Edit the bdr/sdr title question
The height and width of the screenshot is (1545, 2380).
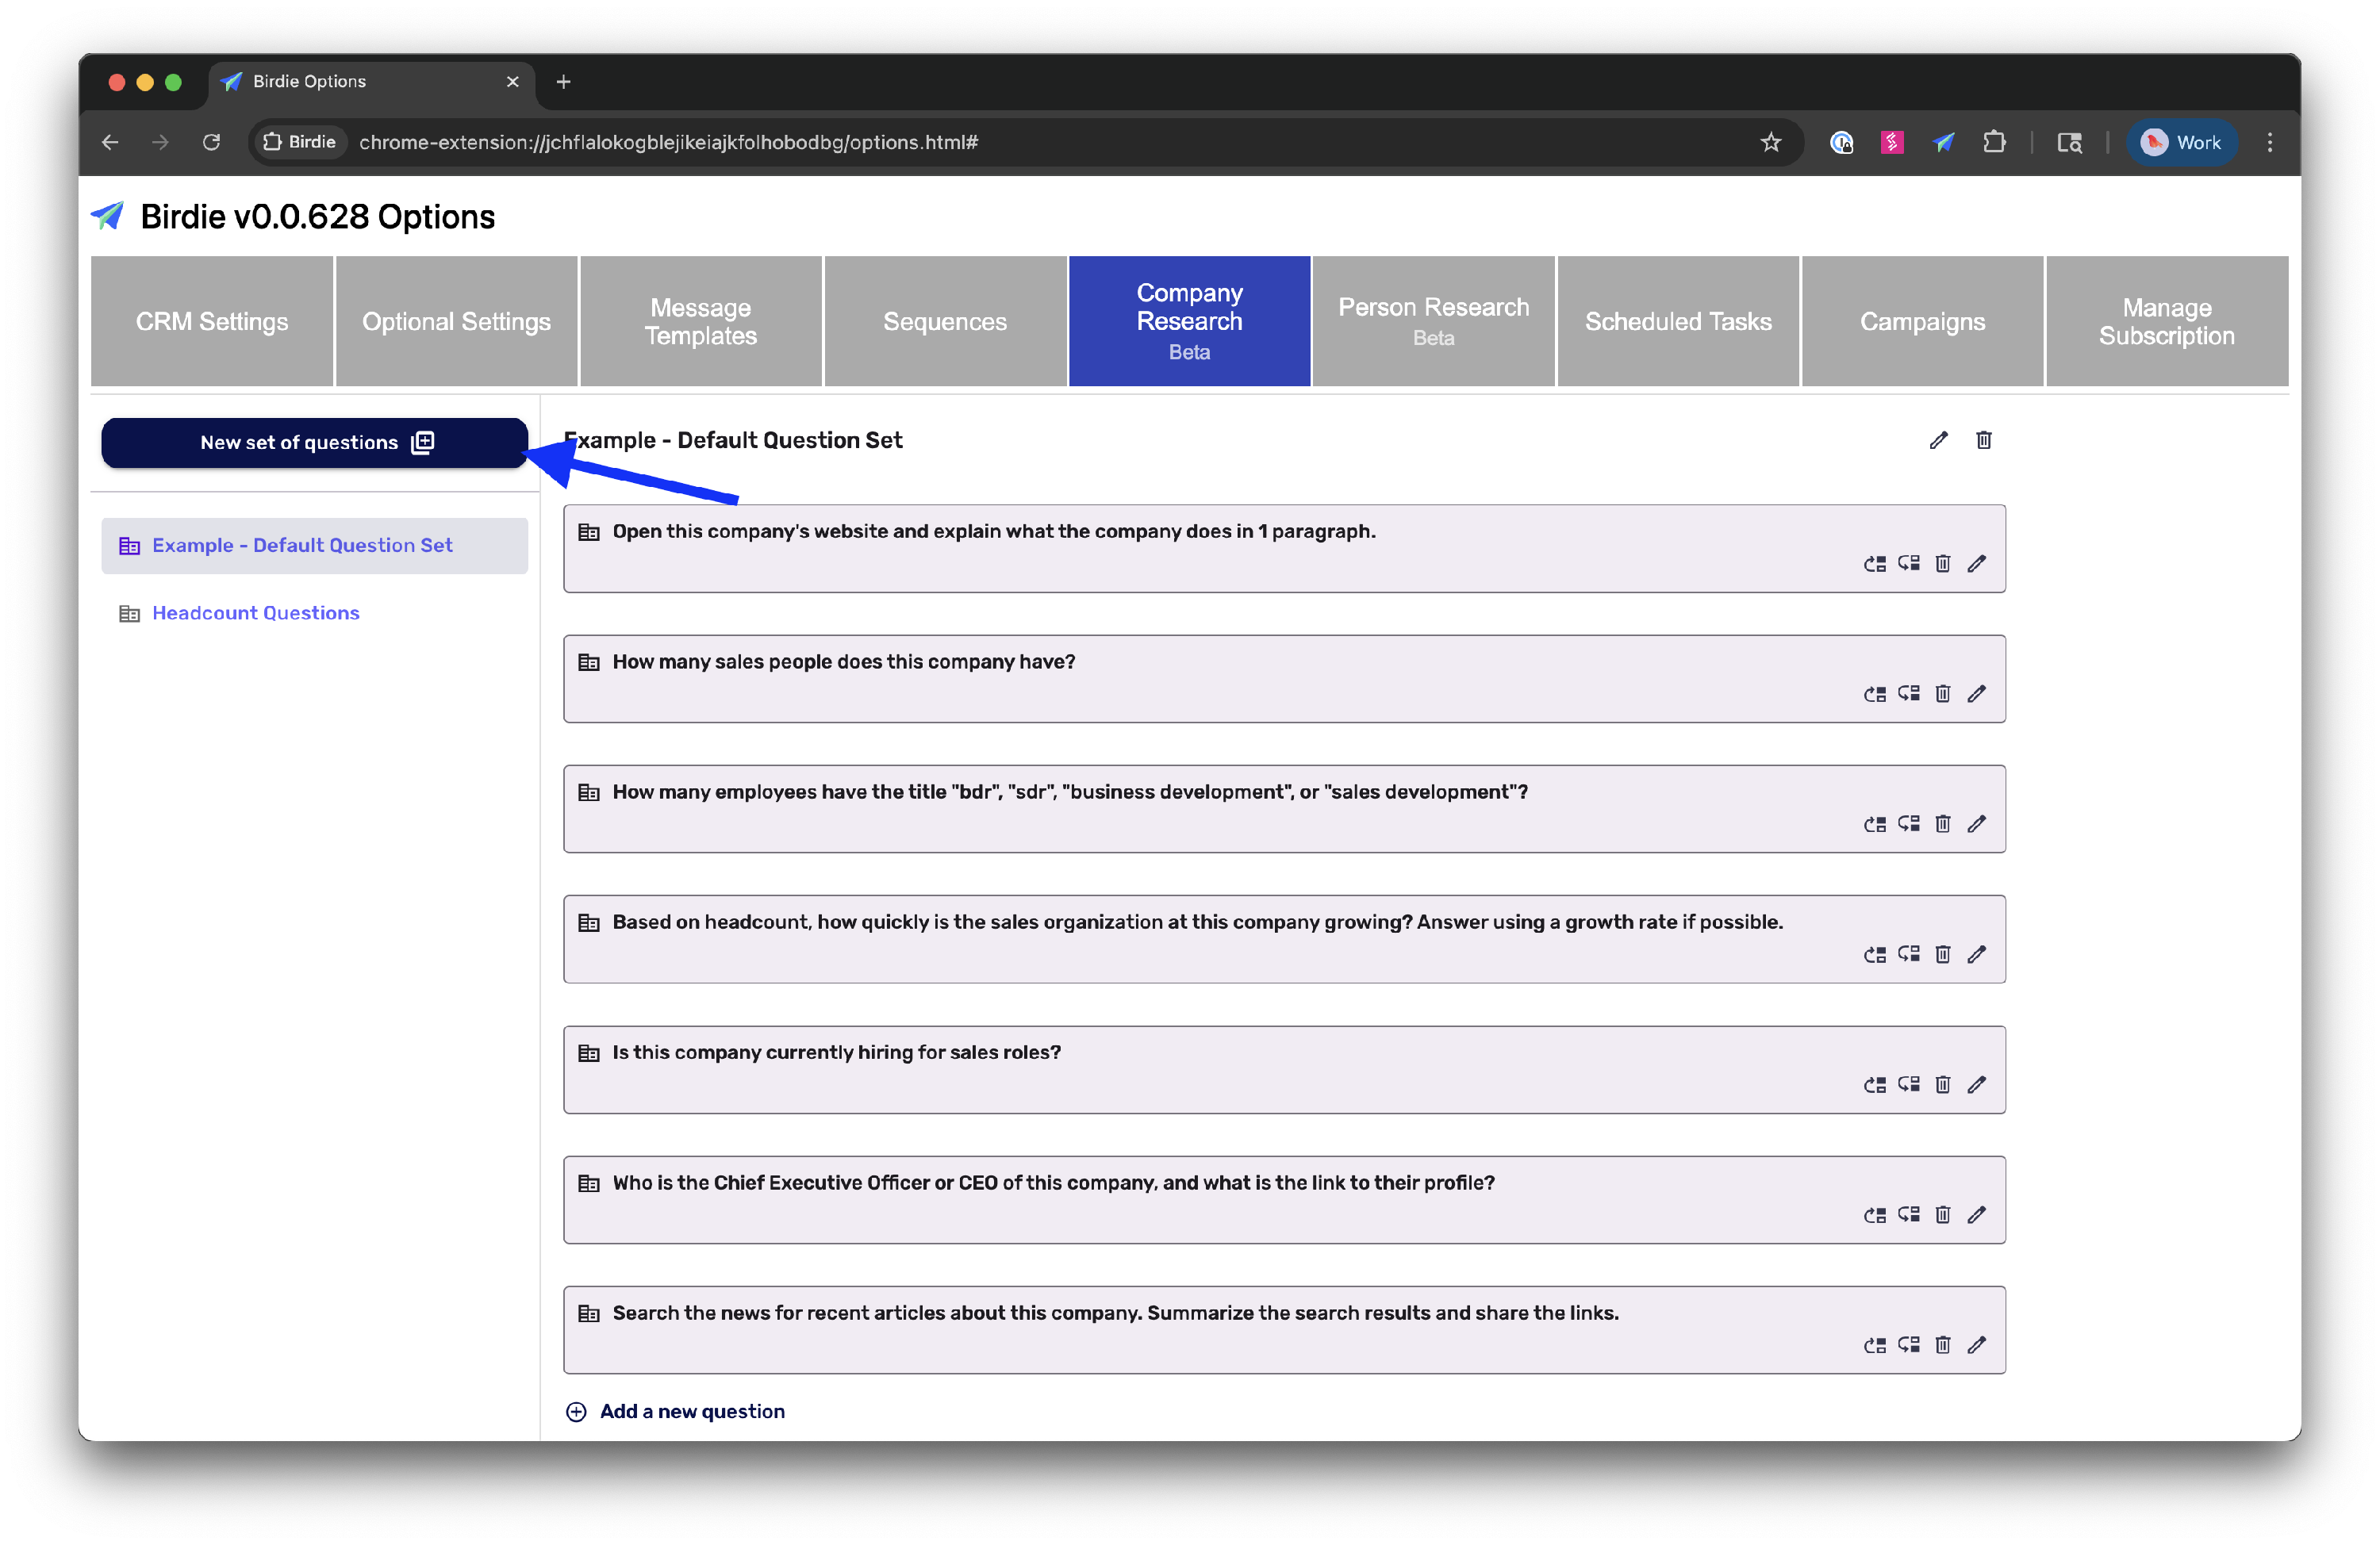tap(1976, 824)
